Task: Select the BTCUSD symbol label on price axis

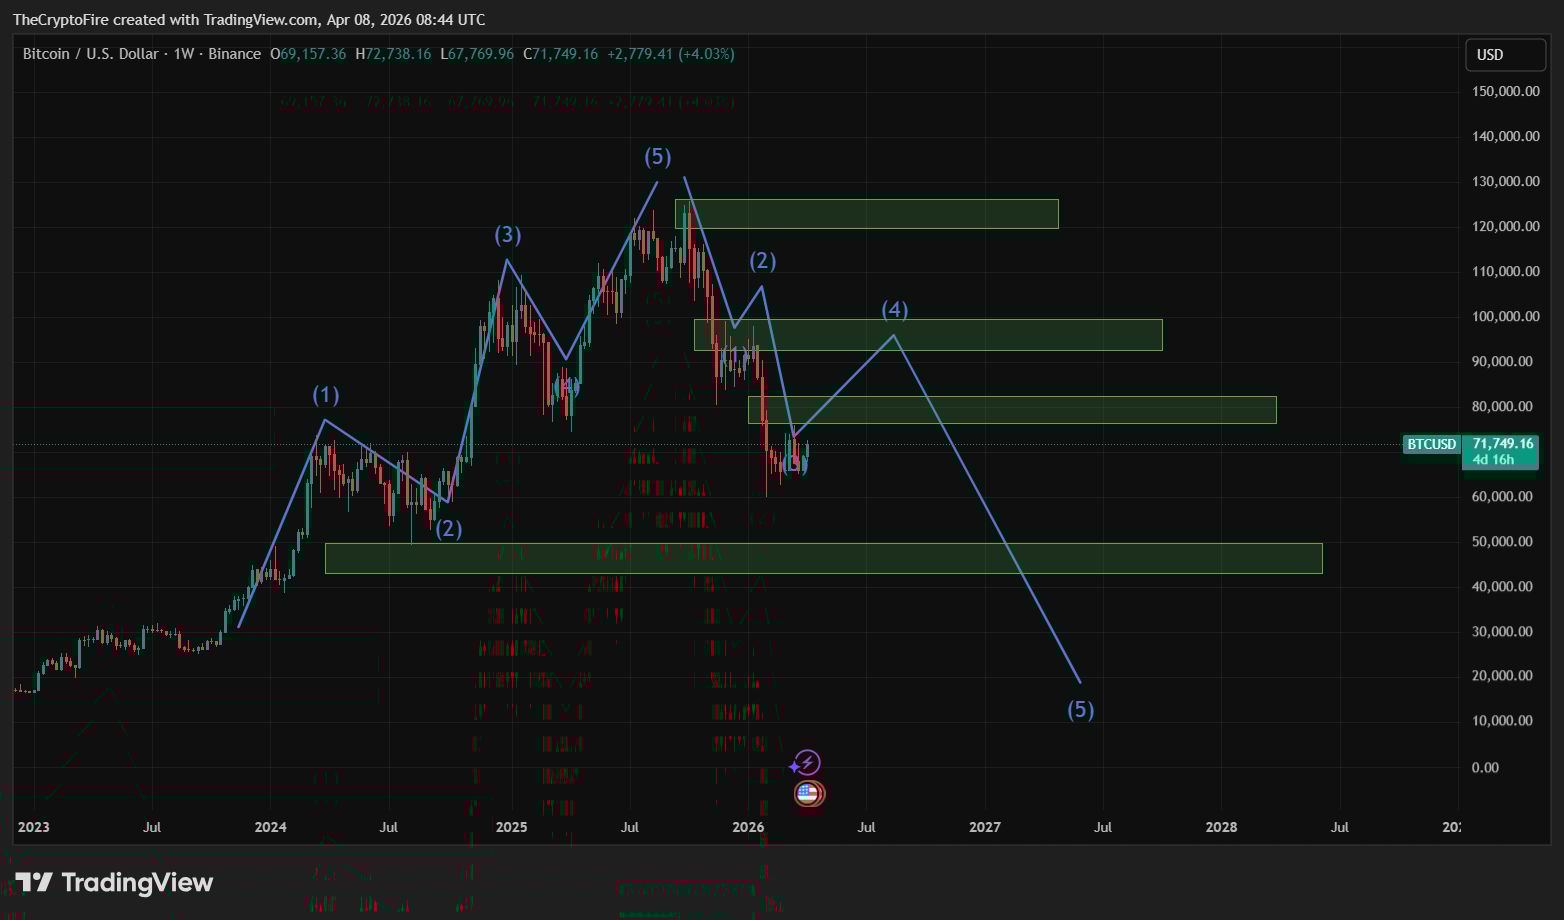Action: [1430, 443]
